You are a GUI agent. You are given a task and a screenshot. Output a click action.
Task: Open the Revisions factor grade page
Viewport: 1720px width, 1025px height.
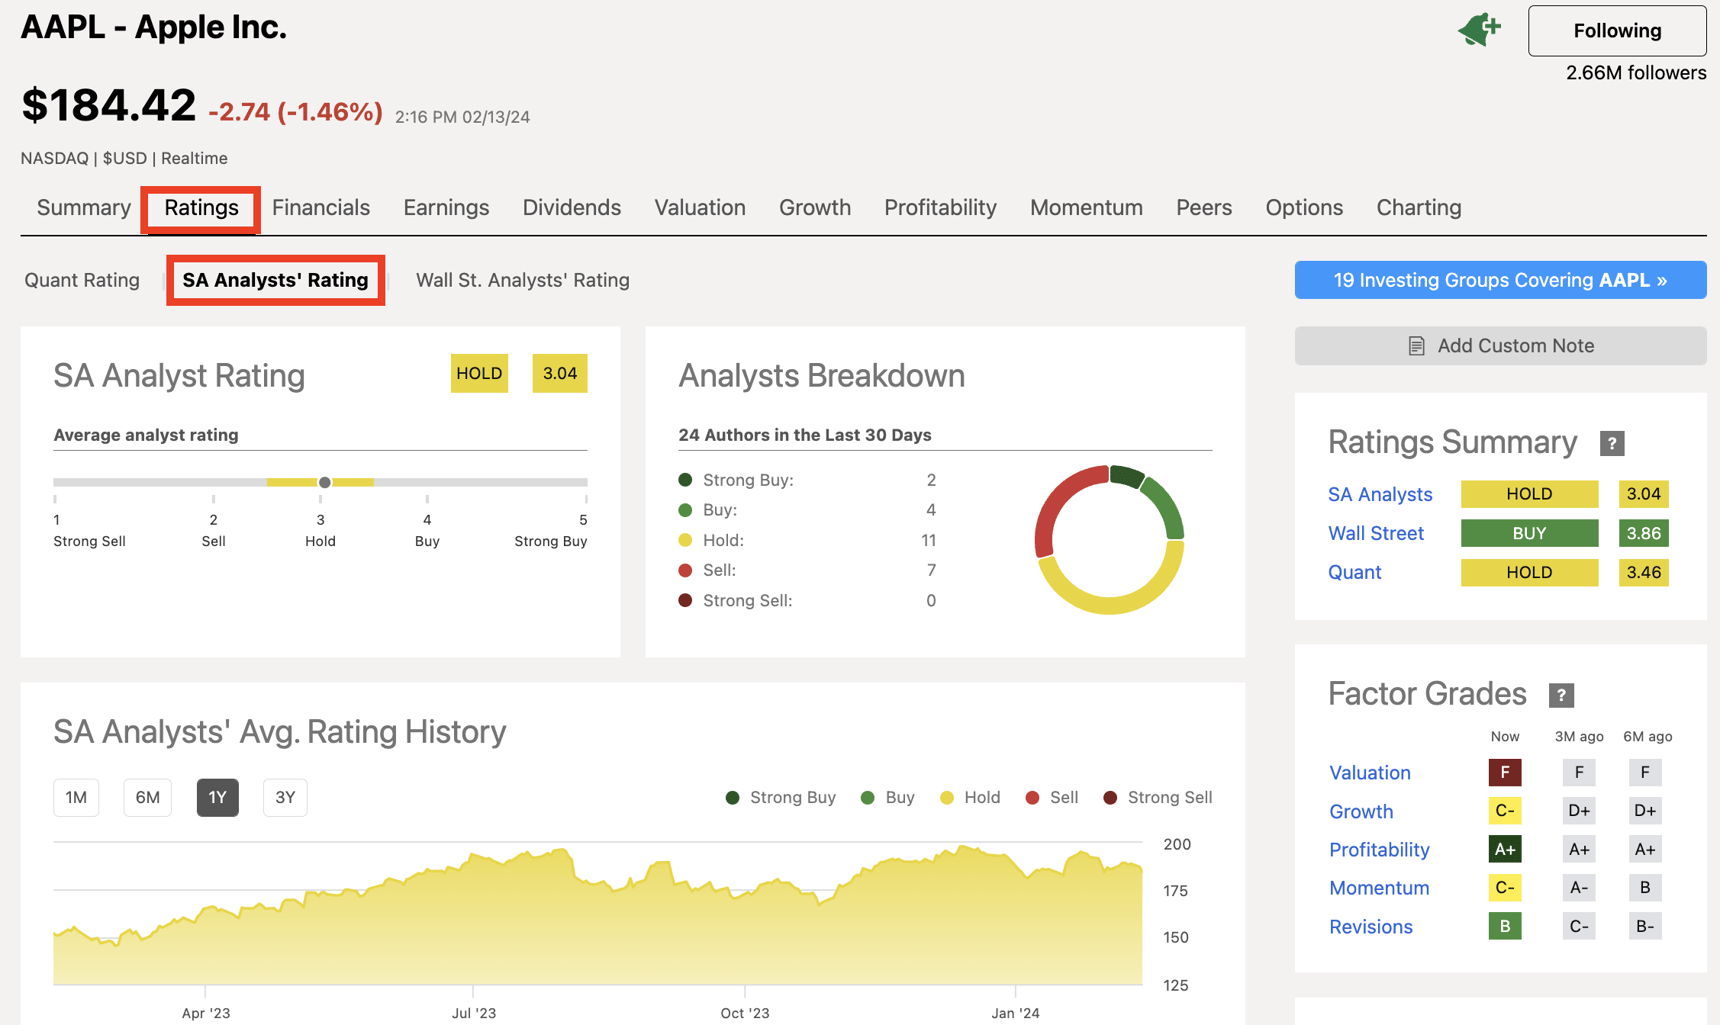(1371, 926)
